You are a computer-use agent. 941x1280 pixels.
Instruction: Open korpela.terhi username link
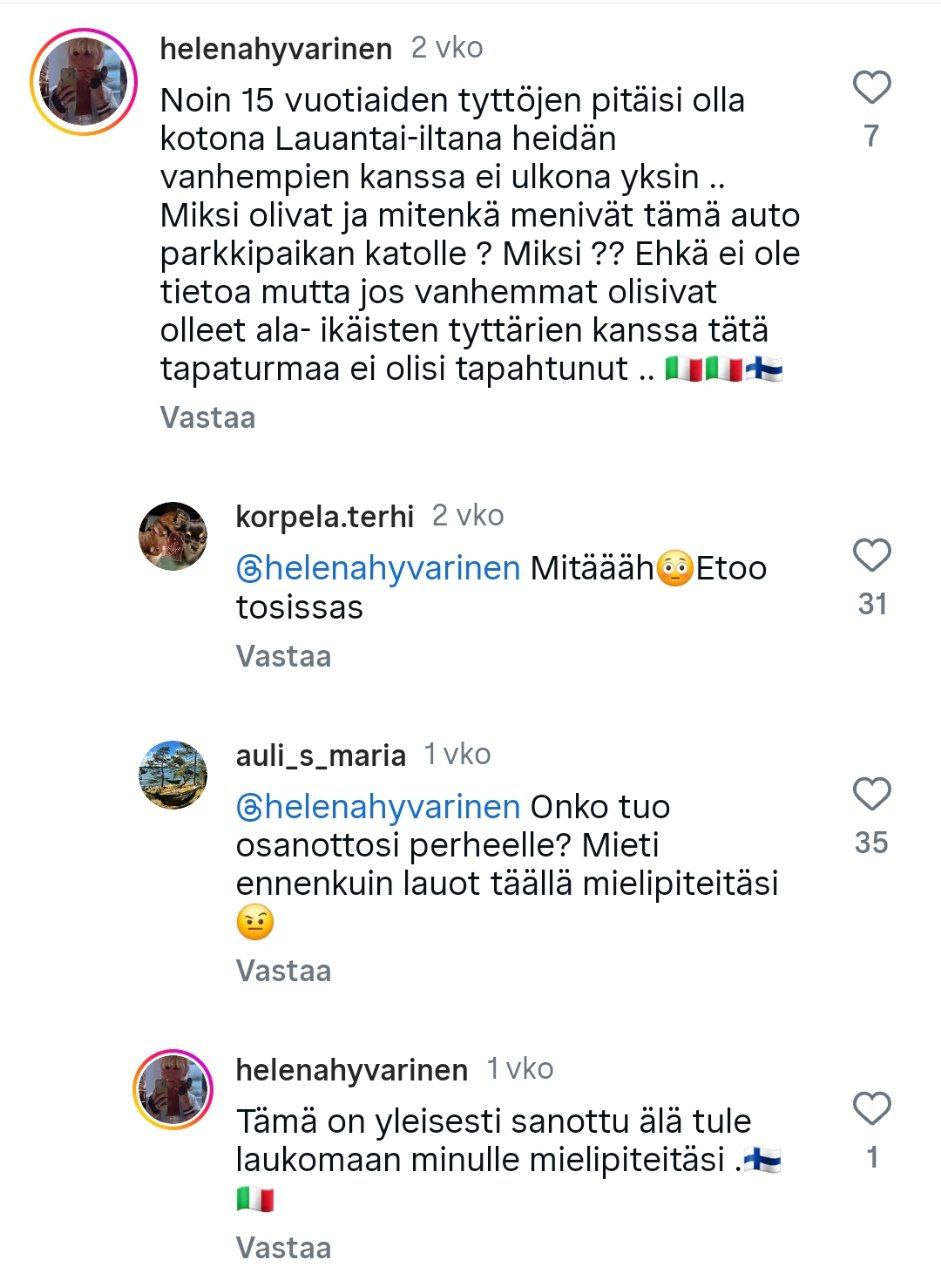(325, 516)
